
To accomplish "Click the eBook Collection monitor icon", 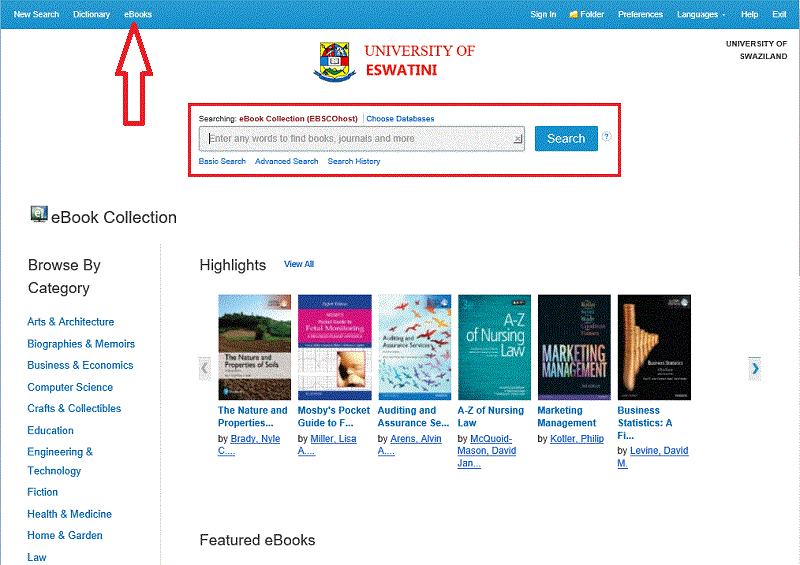I will (39, 214).
